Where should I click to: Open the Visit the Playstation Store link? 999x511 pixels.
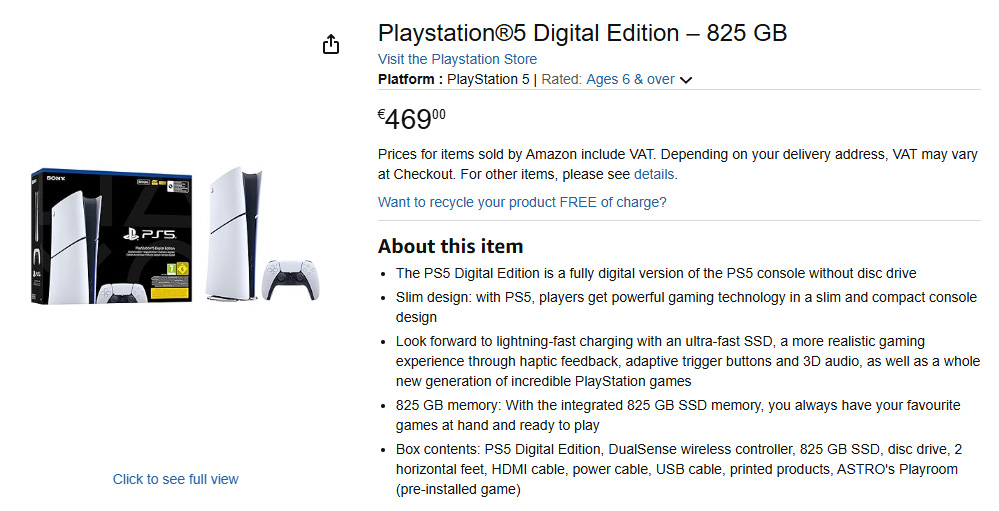tap(457, 59)
